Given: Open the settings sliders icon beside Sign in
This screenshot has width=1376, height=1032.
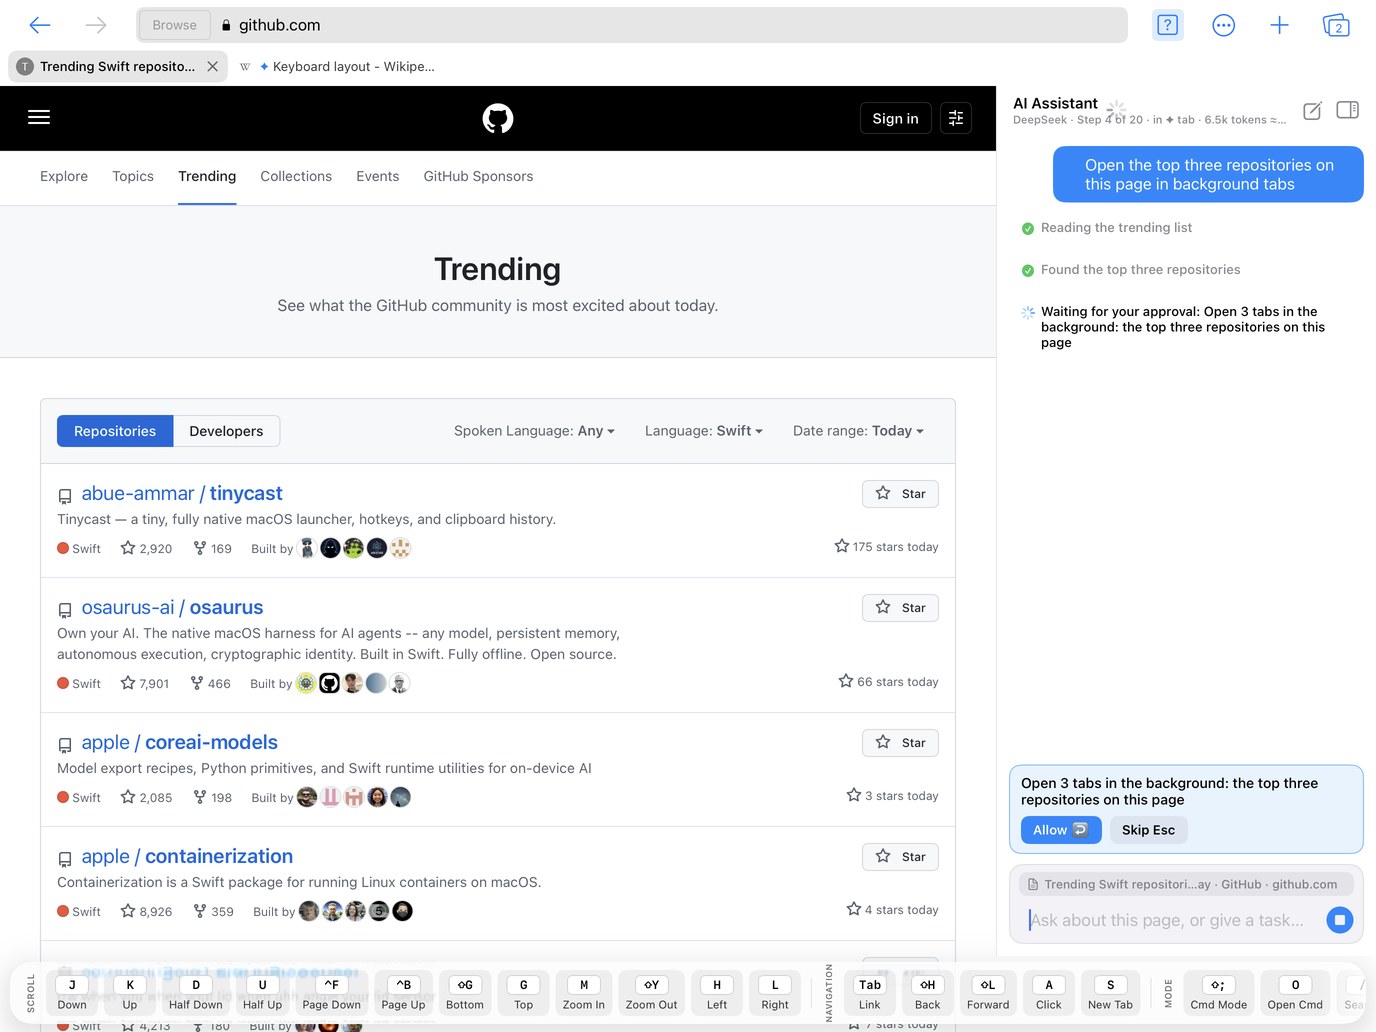Looking at the screenshot, I should coord(956,118).
